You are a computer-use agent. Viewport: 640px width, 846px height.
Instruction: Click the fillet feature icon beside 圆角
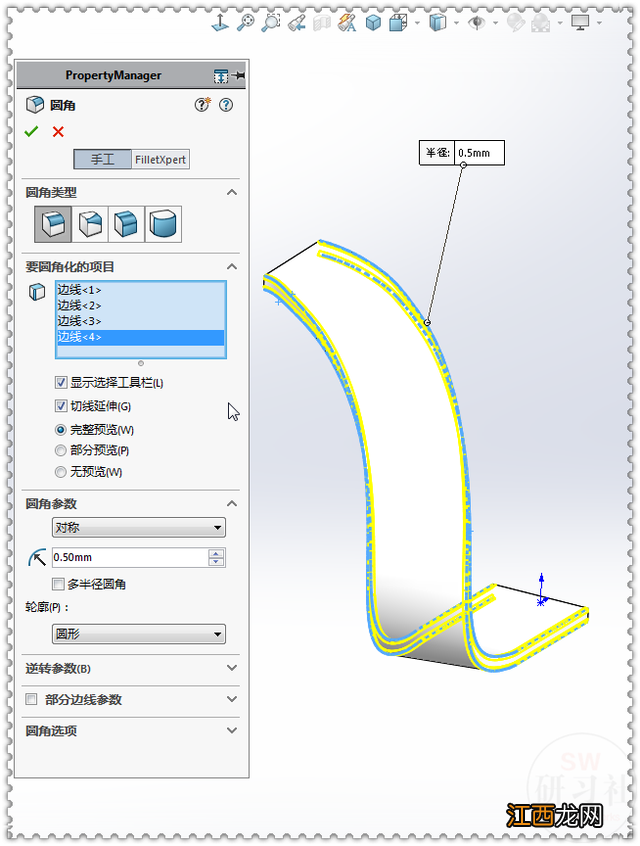tap(35, 105)
